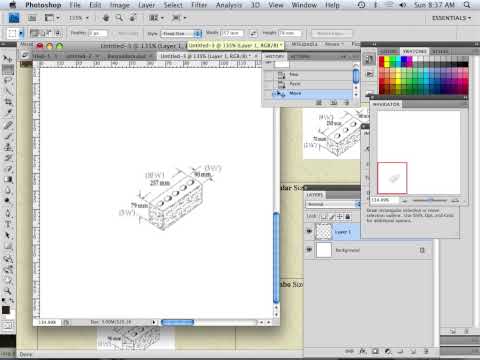Click Wikipedia bookmark in browser behind
This screenshot has width=480, height=360.
click(304, 44)
